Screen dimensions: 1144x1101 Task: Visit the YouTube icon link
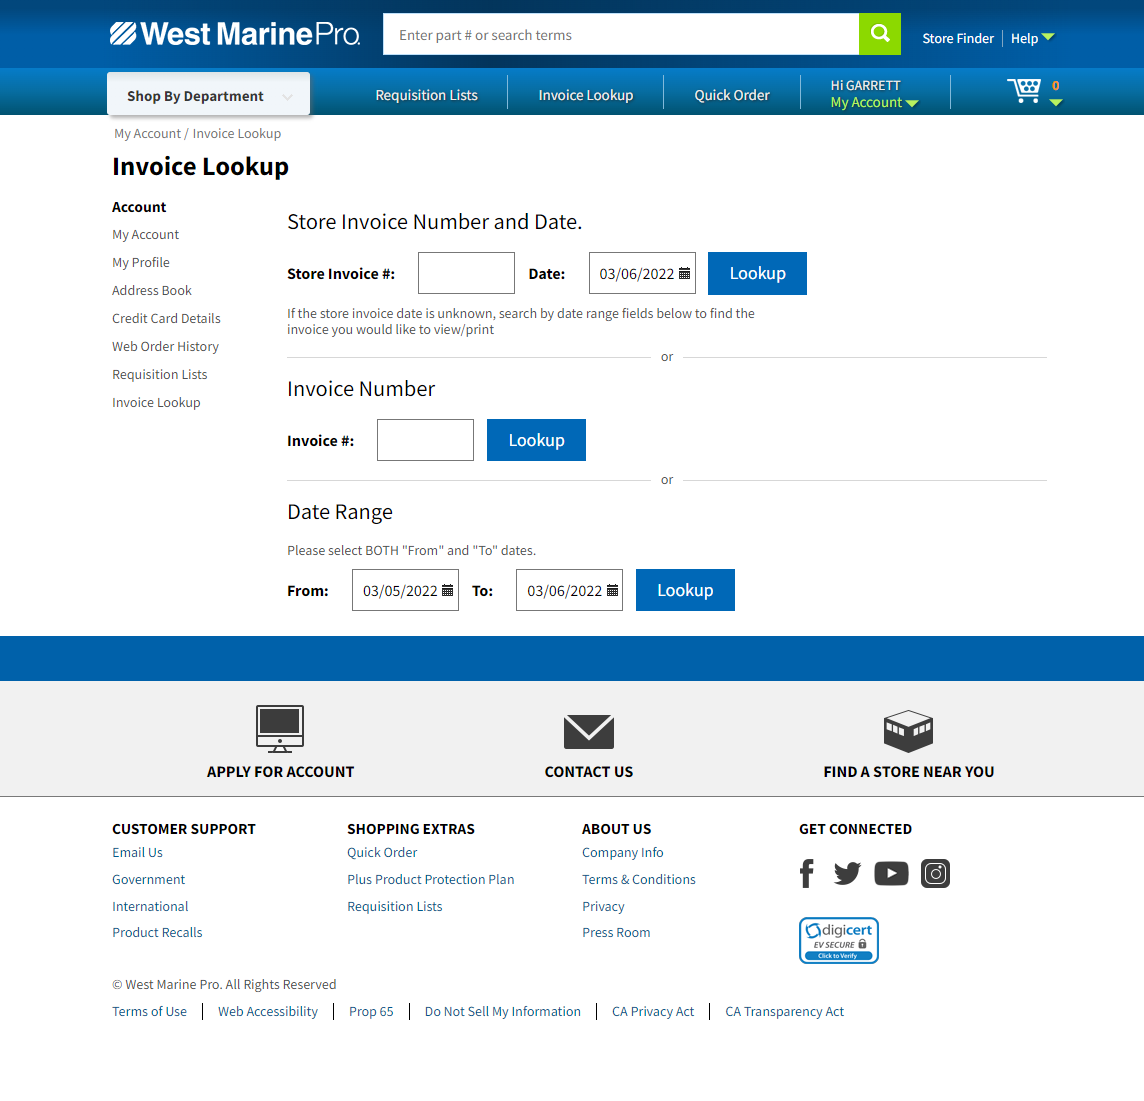891,874
